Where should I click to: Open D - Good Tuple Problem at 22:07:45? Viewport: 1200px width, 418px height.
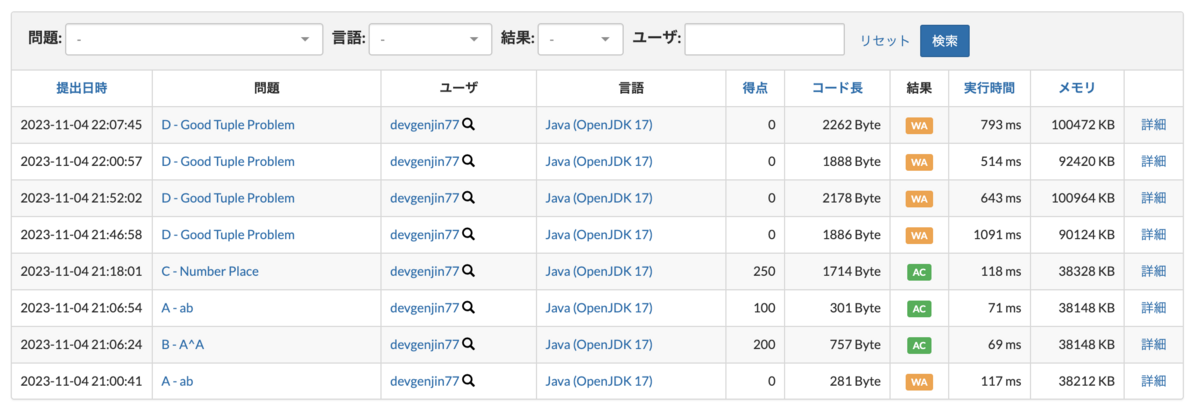coord(228,125)
